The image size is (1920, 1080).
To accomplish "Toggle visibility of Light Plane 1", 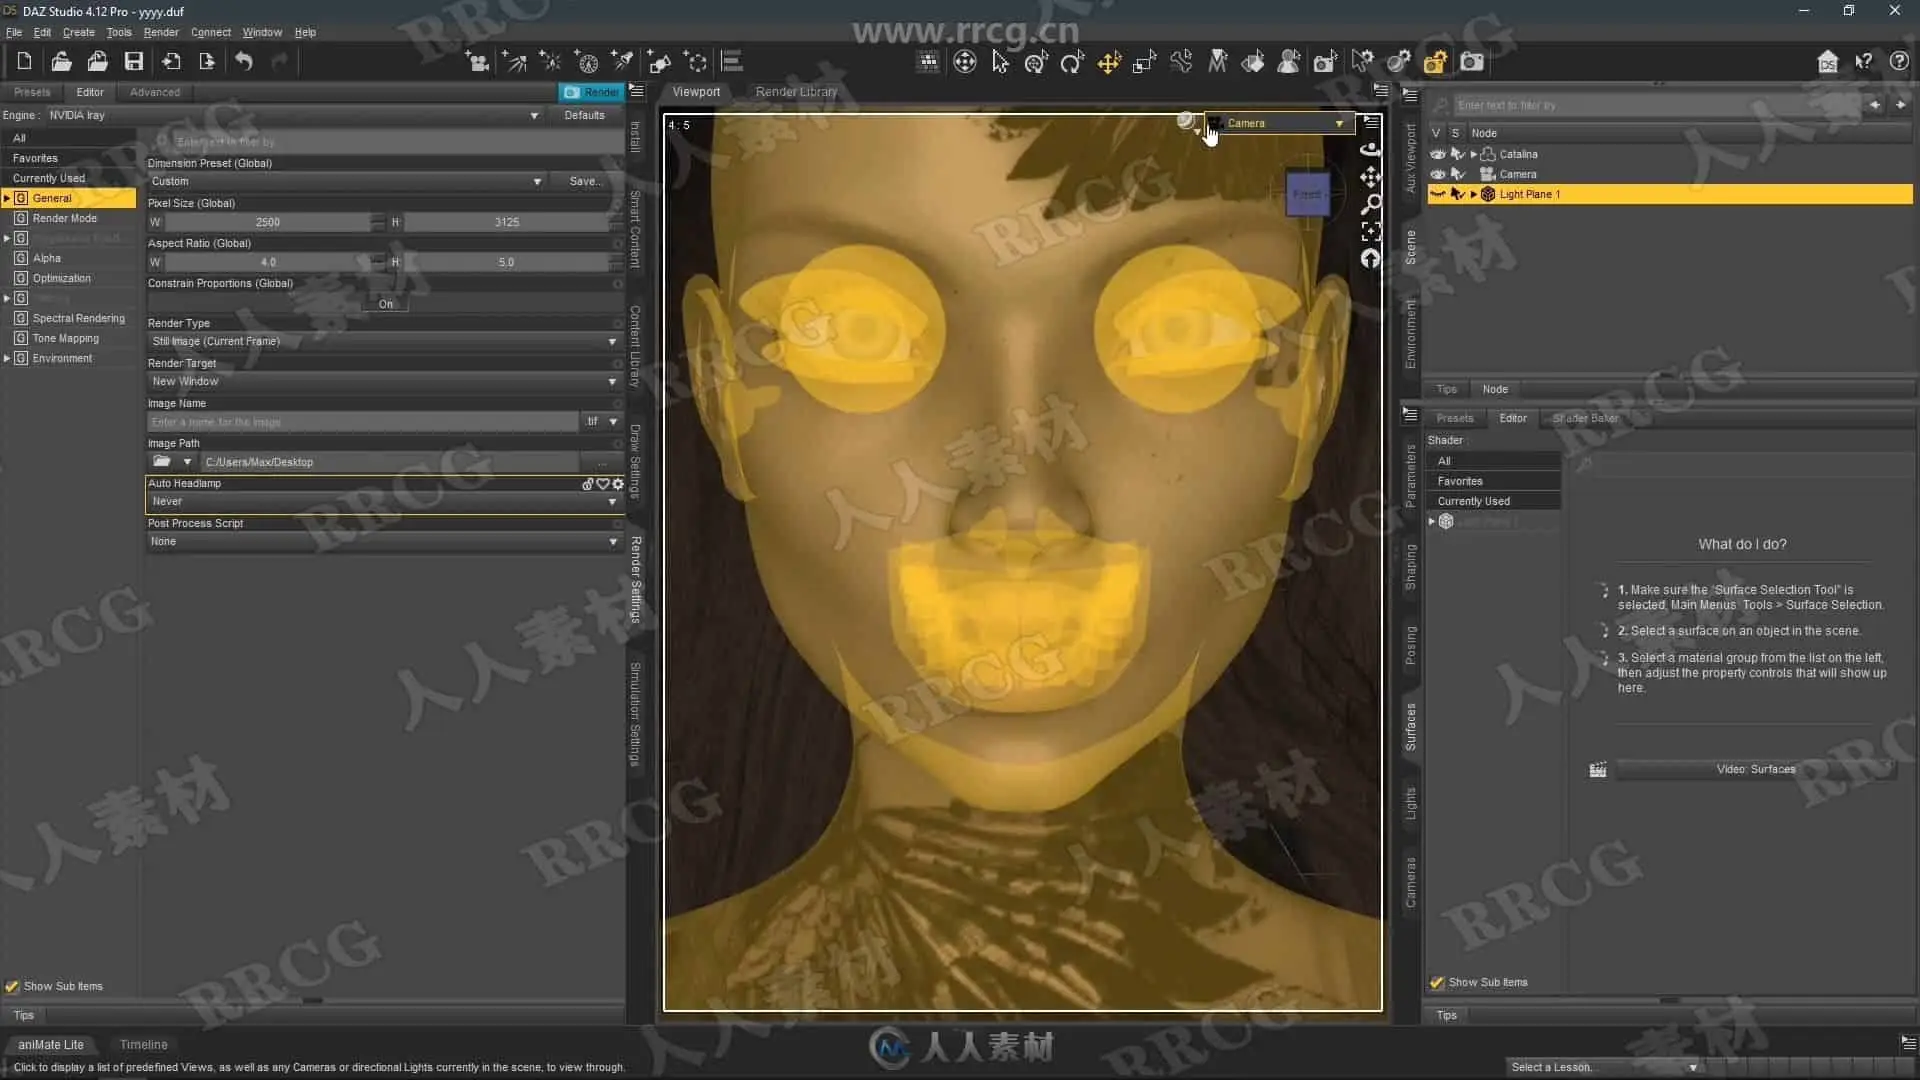I will (1437, 194).
